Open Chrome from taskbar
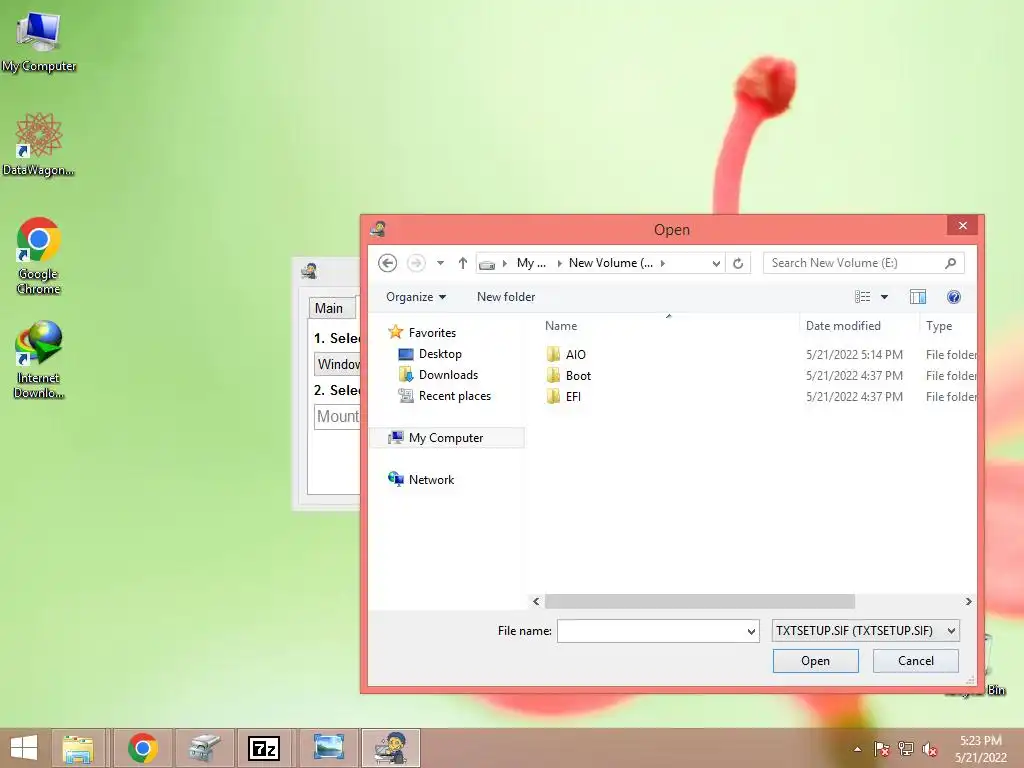 [x=142, y=748]
